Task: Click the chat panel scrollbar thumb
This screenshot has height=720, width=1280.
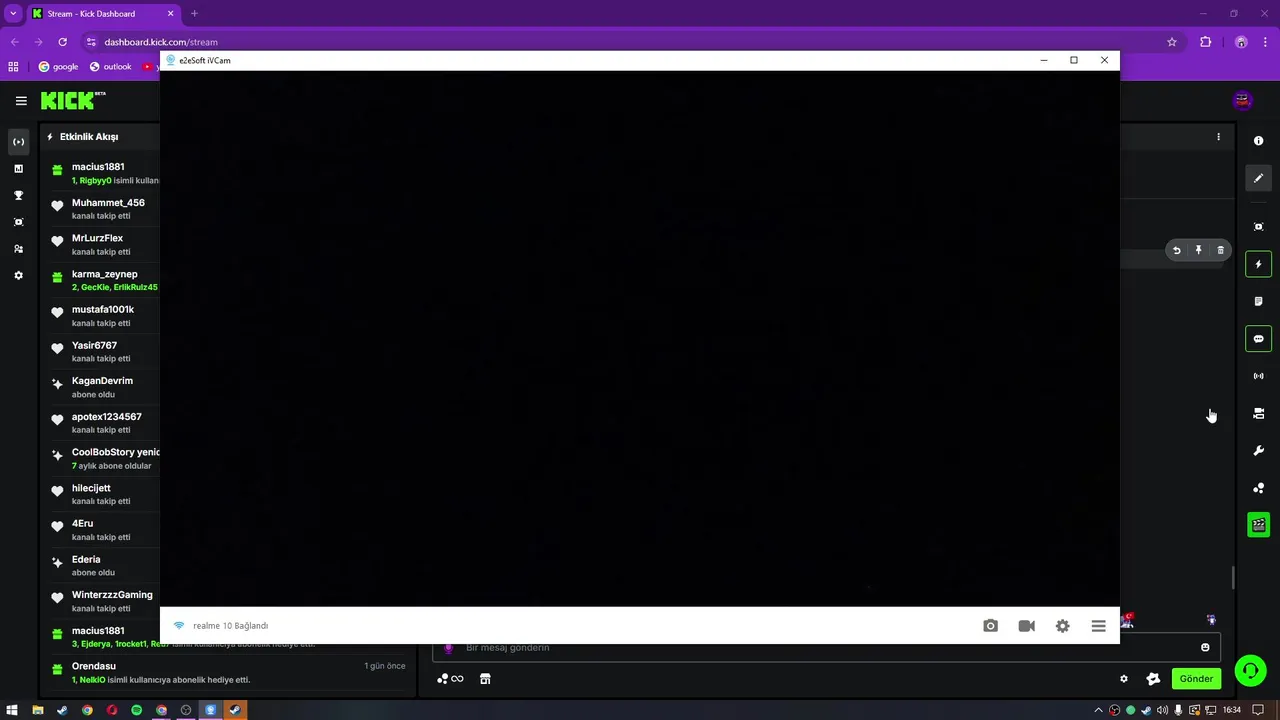Action: coord(1233,578)
